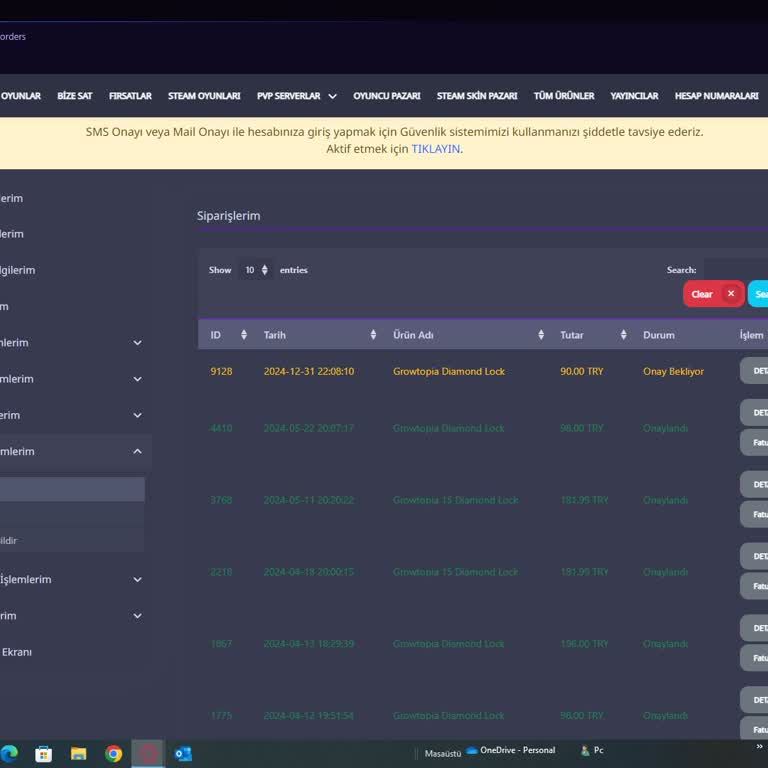
Task: Sort orders by the Tarih column arrows
Action: [373, 335]
